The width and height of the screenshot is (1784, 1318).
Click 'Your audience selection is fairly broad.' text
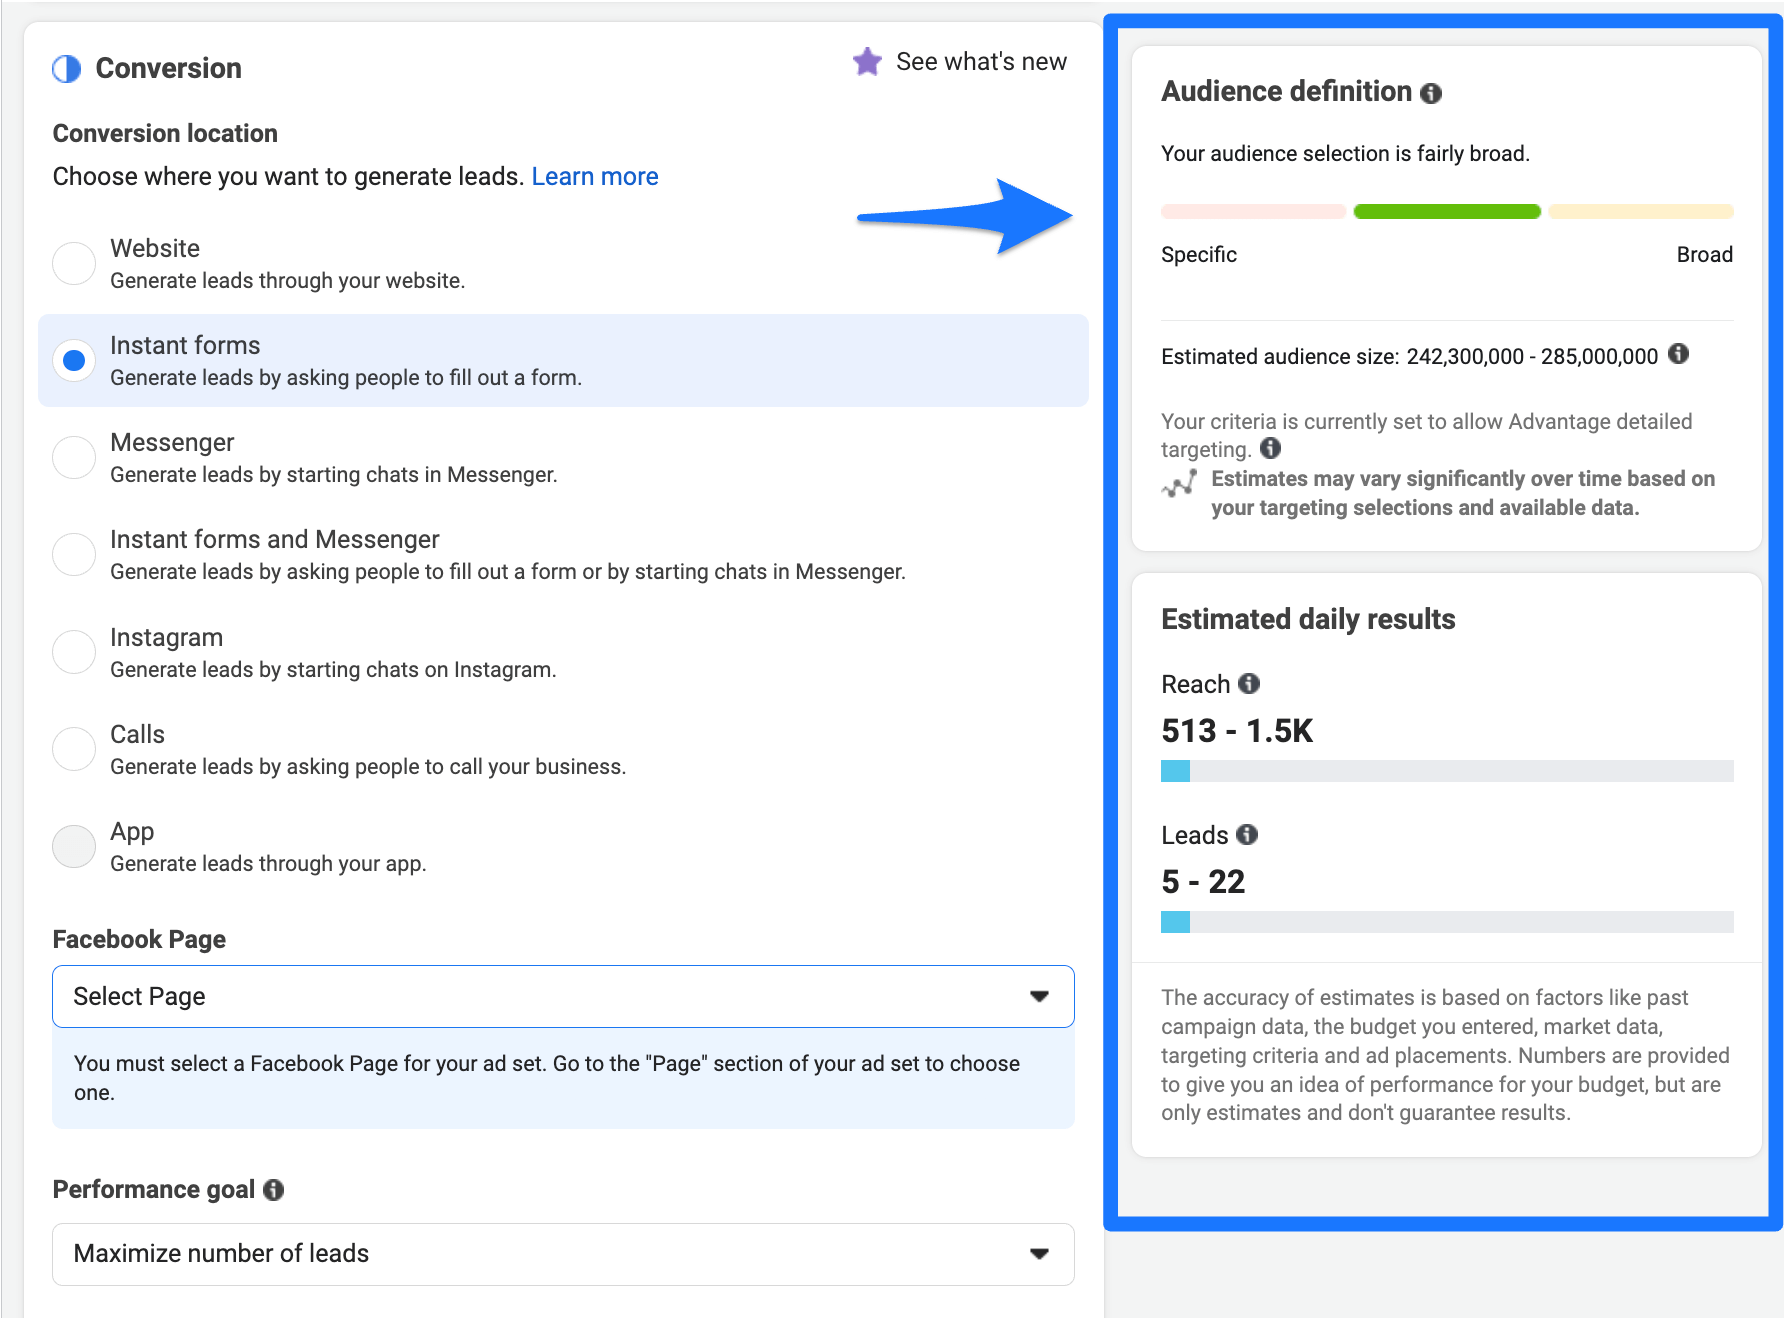[1345, 154]
